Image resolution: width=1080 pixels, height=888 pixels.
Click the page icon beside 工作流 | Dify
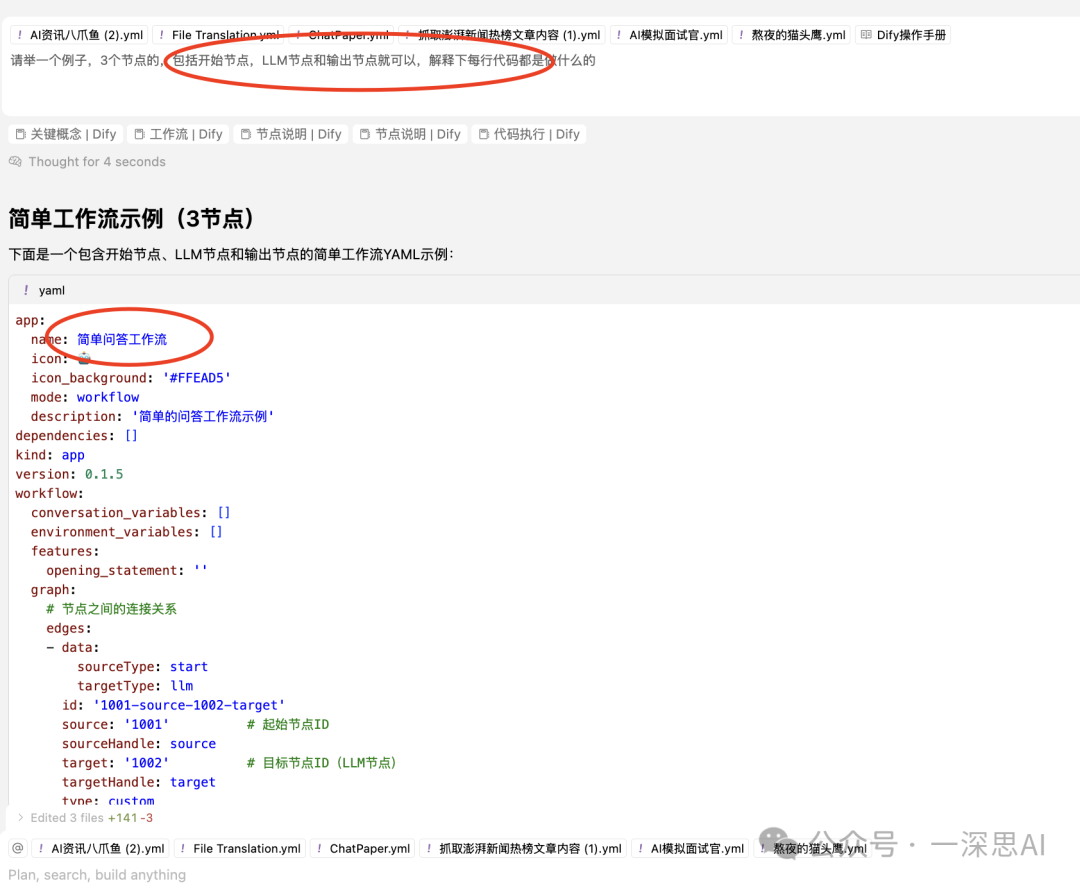pos(139,134)
